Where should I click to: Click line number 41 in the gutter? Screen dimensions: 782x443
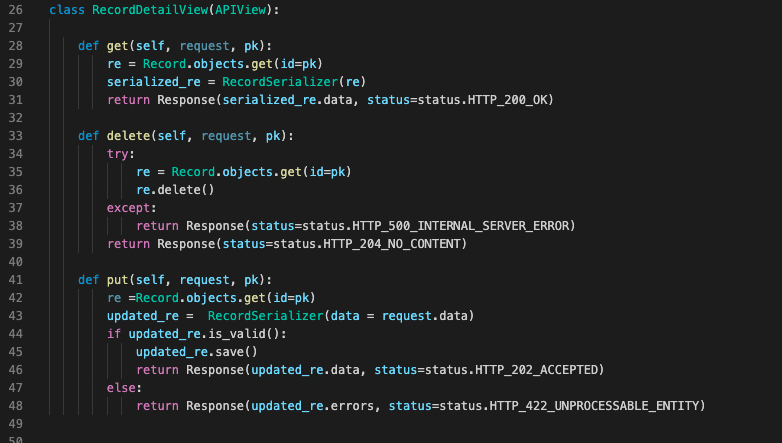click(x=15, y=280)
